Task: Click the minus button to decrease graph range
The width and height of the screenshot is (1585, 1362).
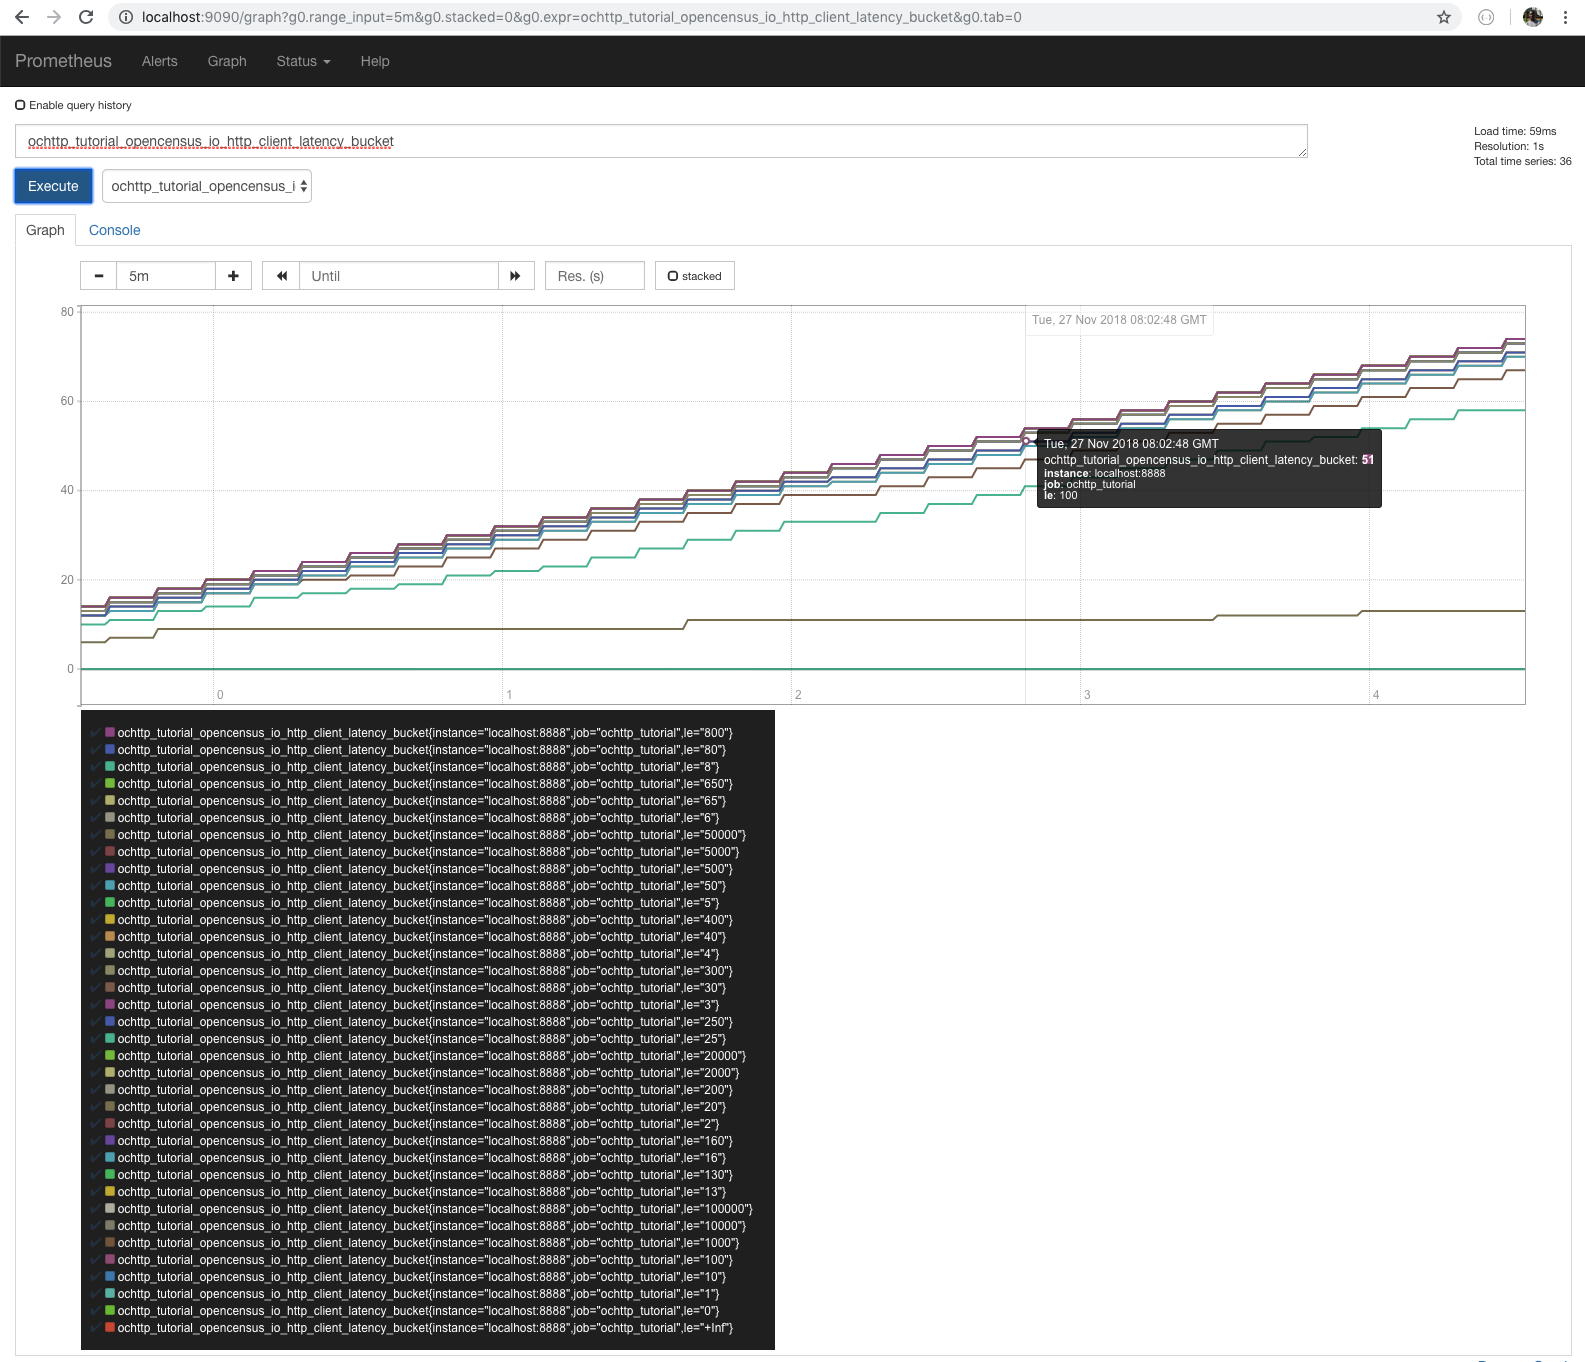Action: click(99, 276)
